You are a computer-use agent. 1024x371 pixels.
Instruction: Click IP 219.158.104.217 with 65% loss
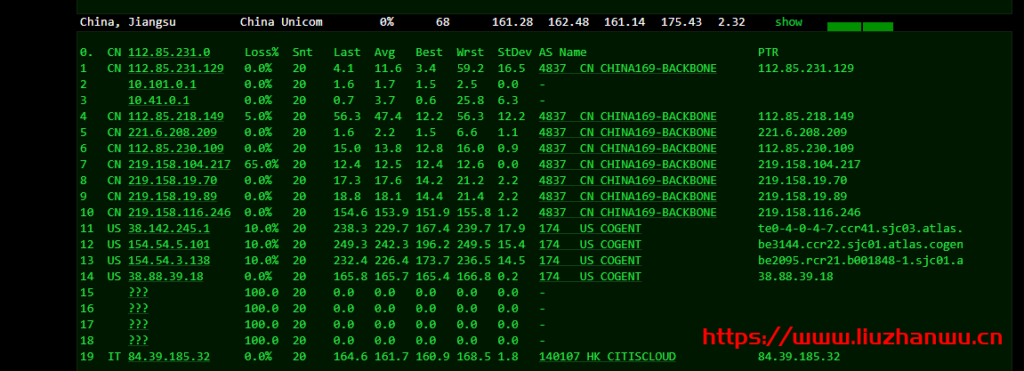(180, 165)
